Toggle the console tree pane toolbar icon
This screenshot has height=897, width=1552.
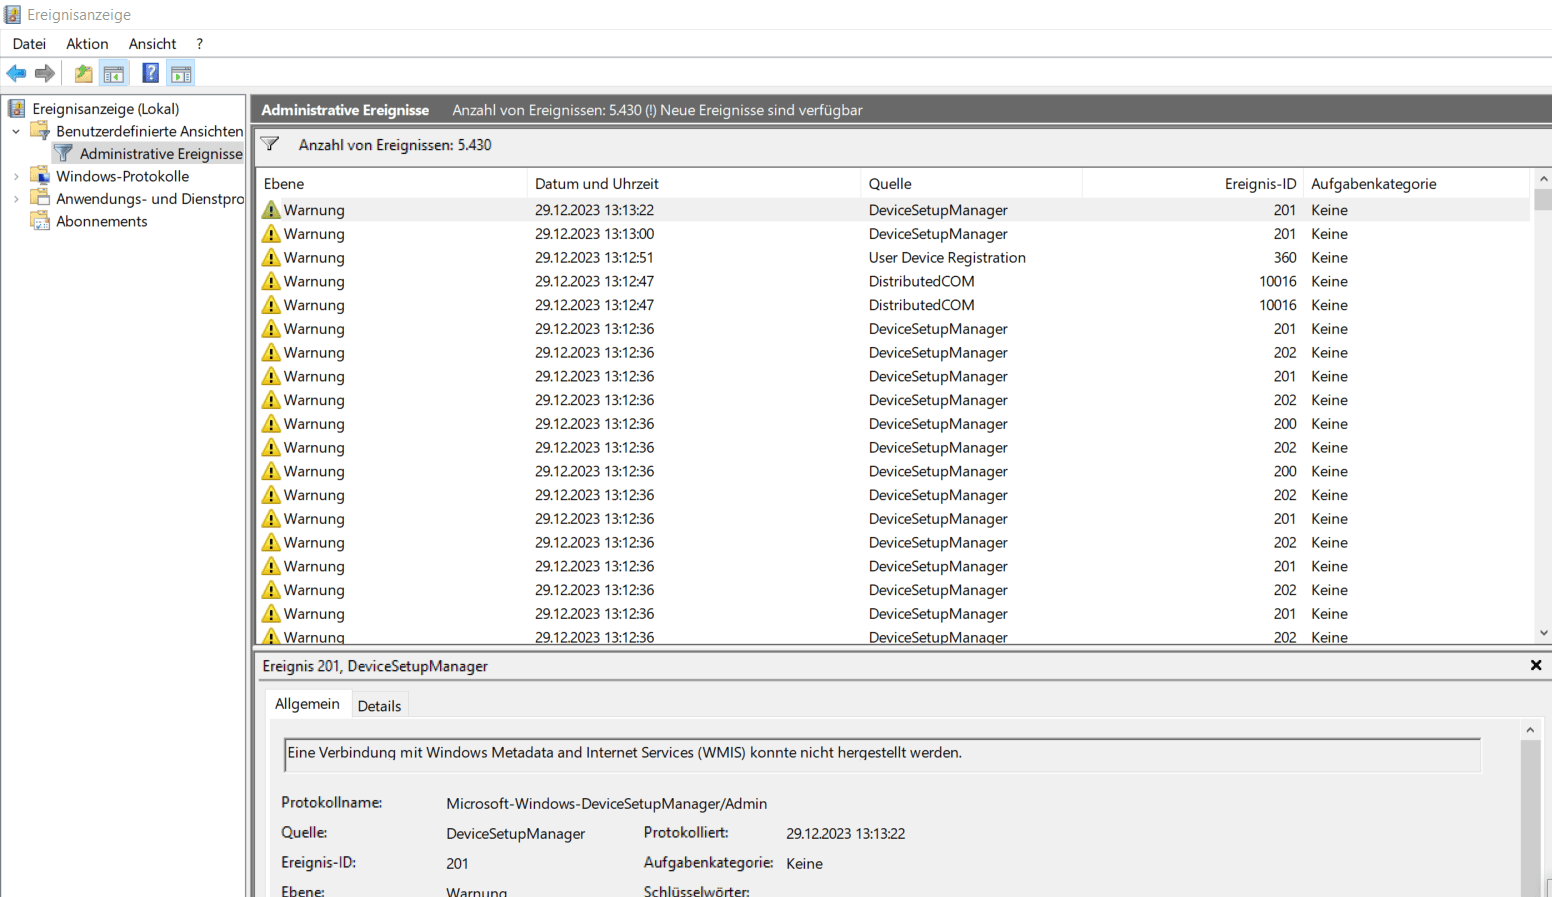point(114,73)
